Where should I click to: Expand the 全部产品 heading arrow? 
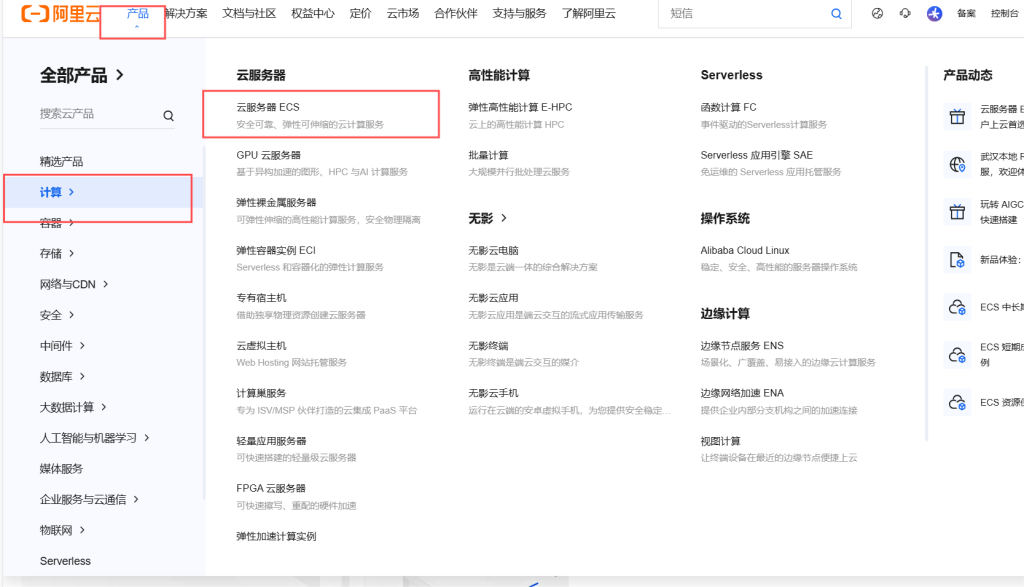[x=120, y=75]
